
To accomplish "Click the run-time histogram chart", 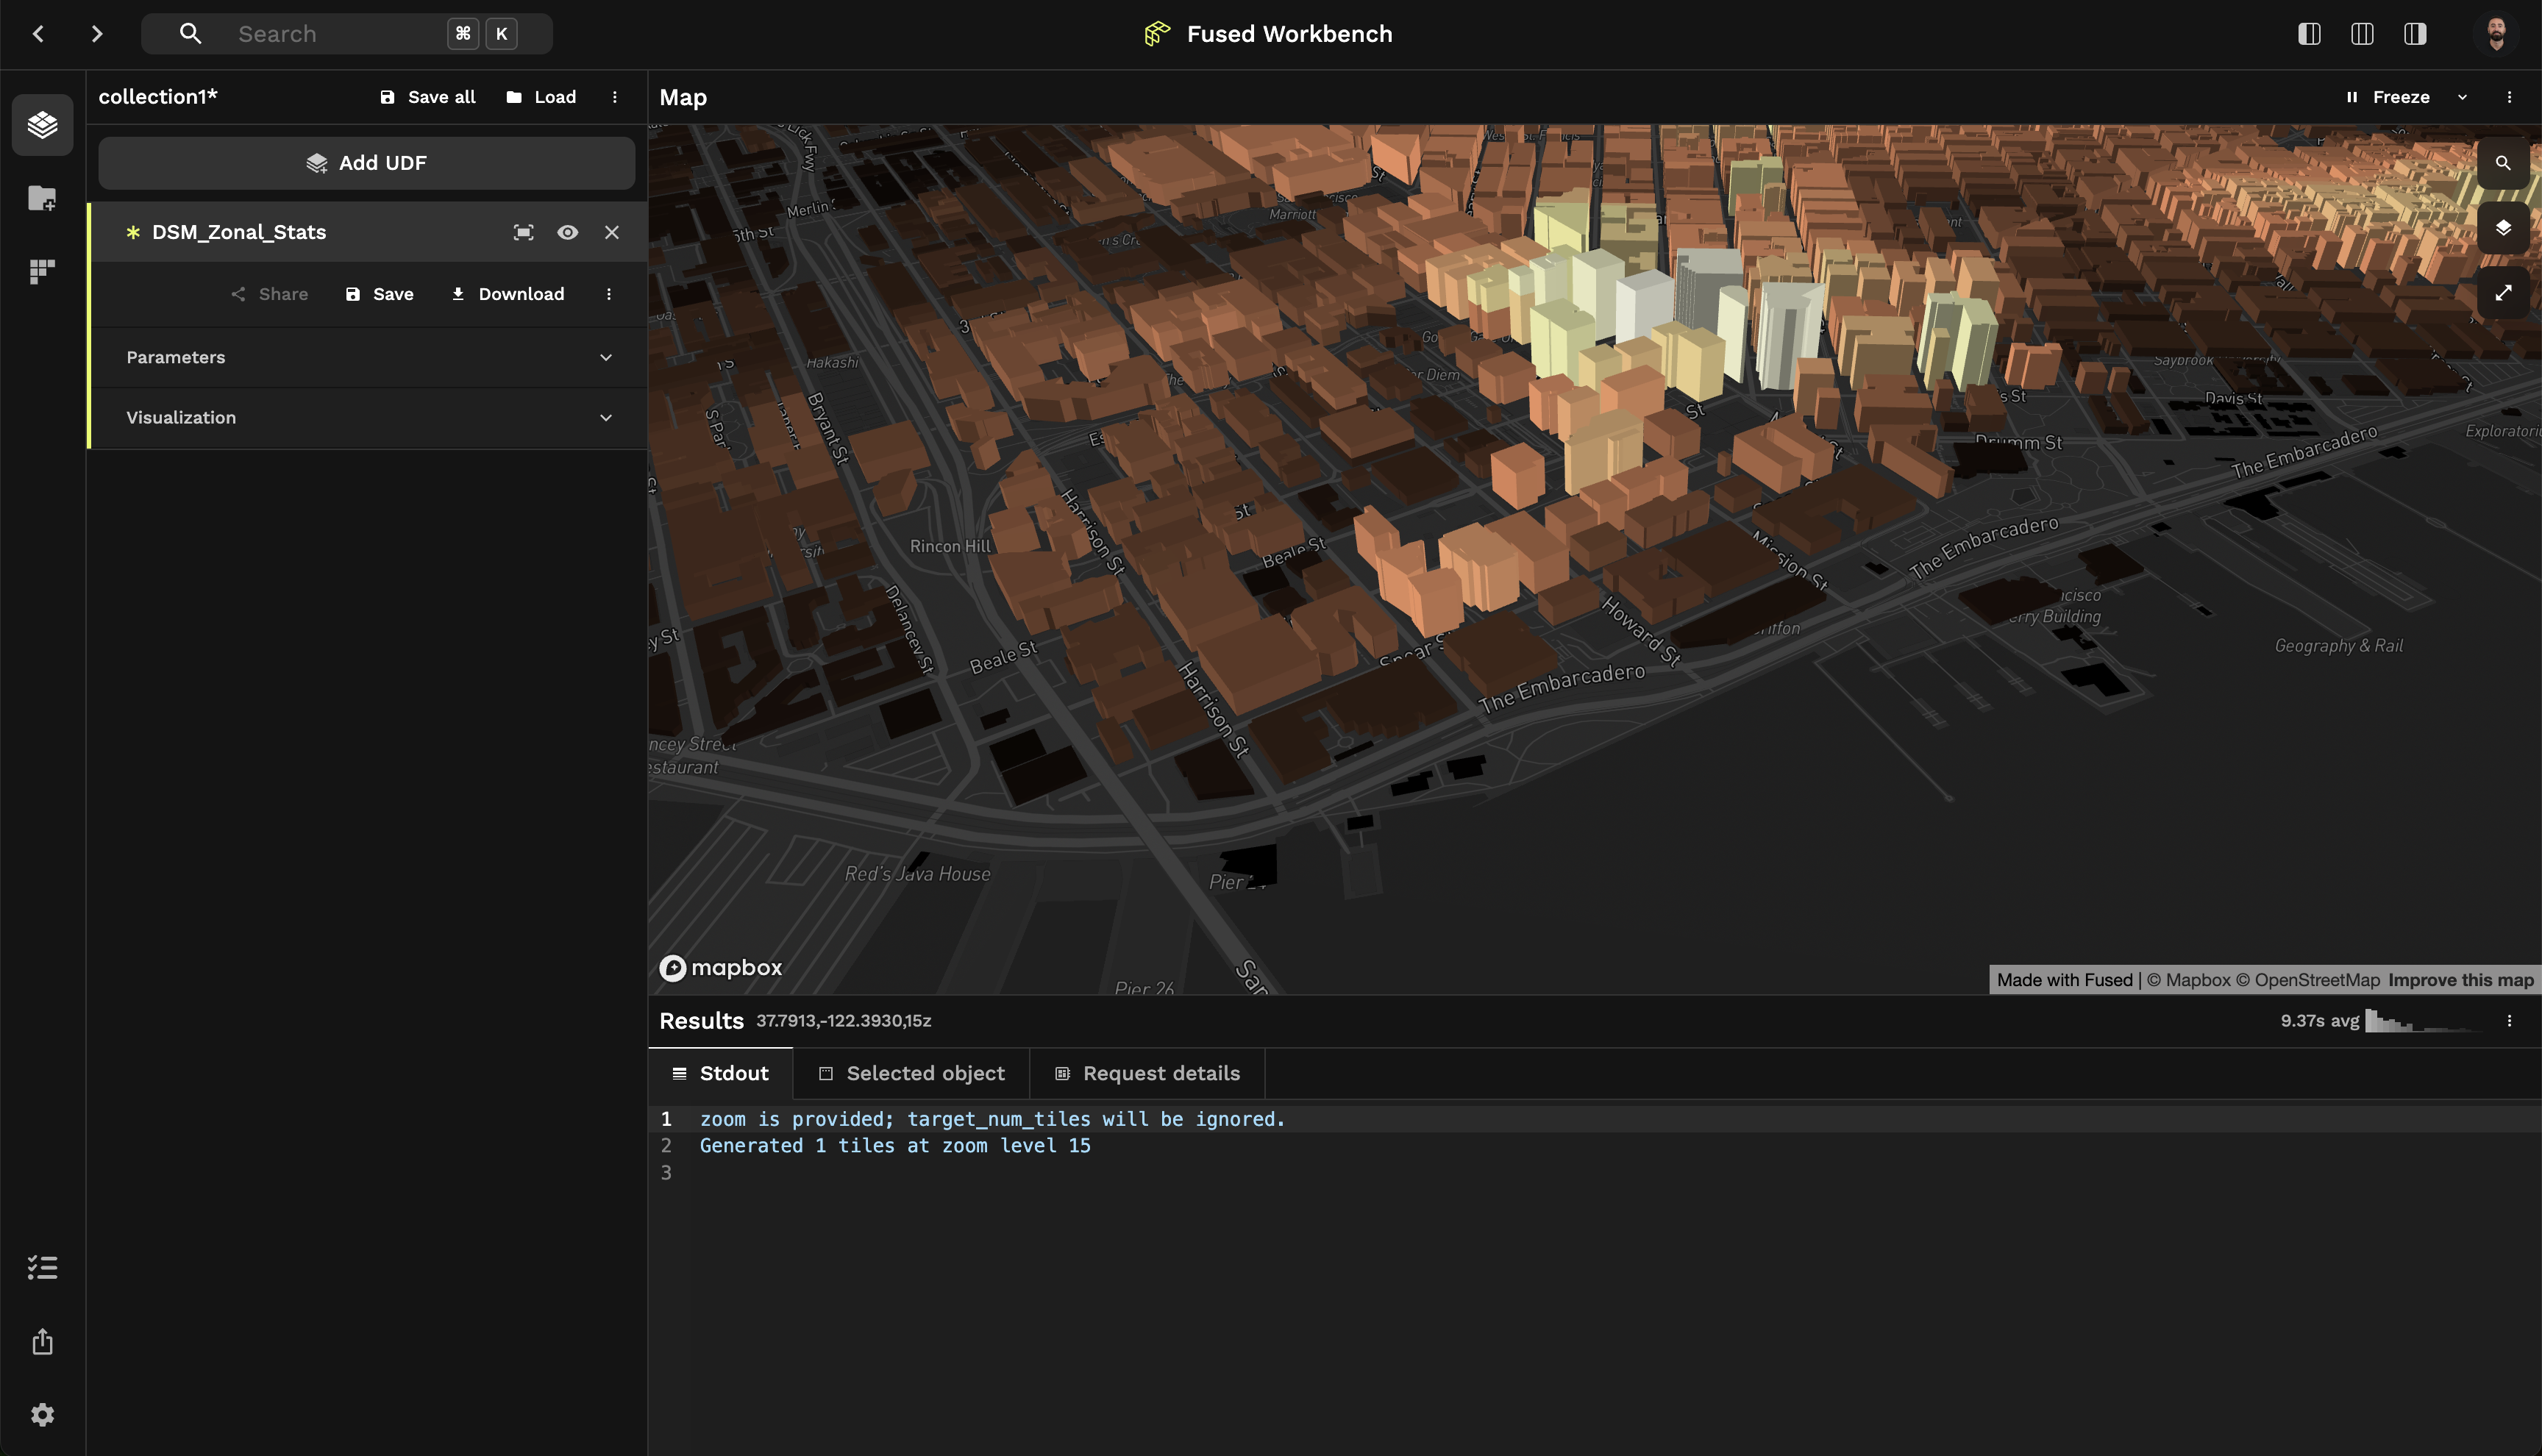I will tap(2425, 1021).
